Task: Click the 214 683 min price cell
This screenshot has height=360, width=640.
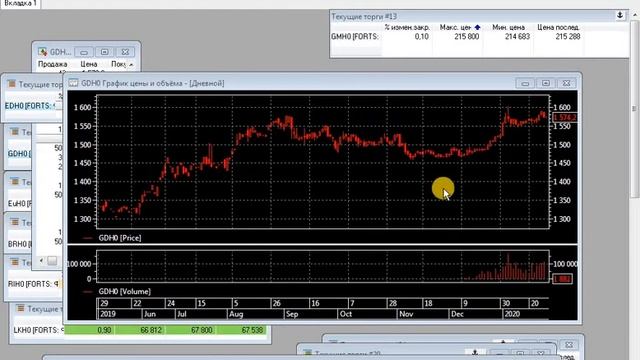Action: point(517,36)
